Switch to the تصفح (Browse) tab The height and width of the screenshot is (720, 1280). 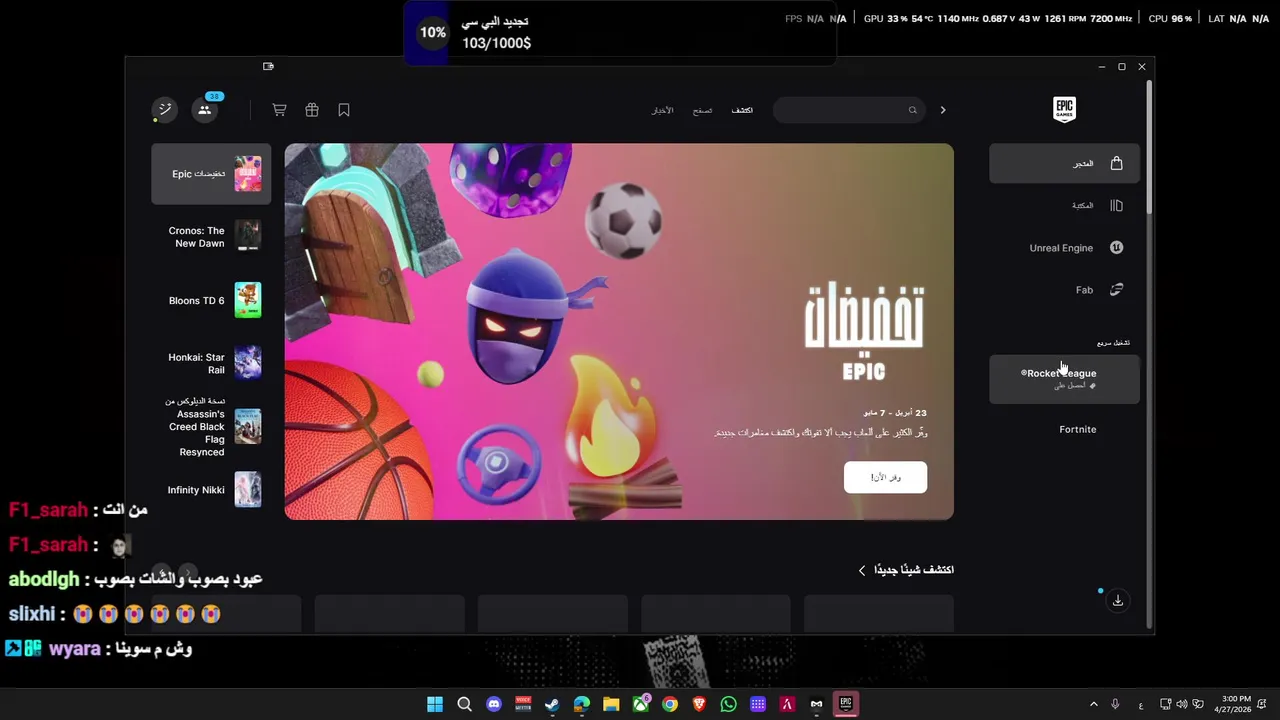pos(703,110)
